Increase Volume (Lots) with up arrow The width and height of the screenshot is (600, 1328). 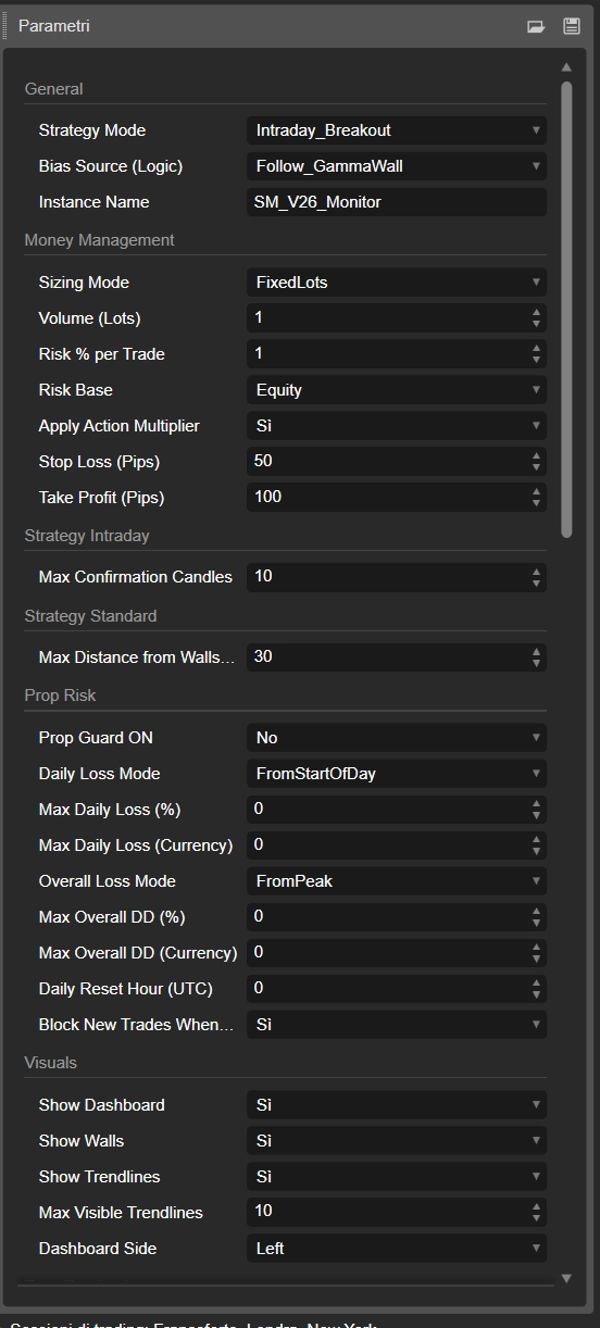tap(537, 313)
